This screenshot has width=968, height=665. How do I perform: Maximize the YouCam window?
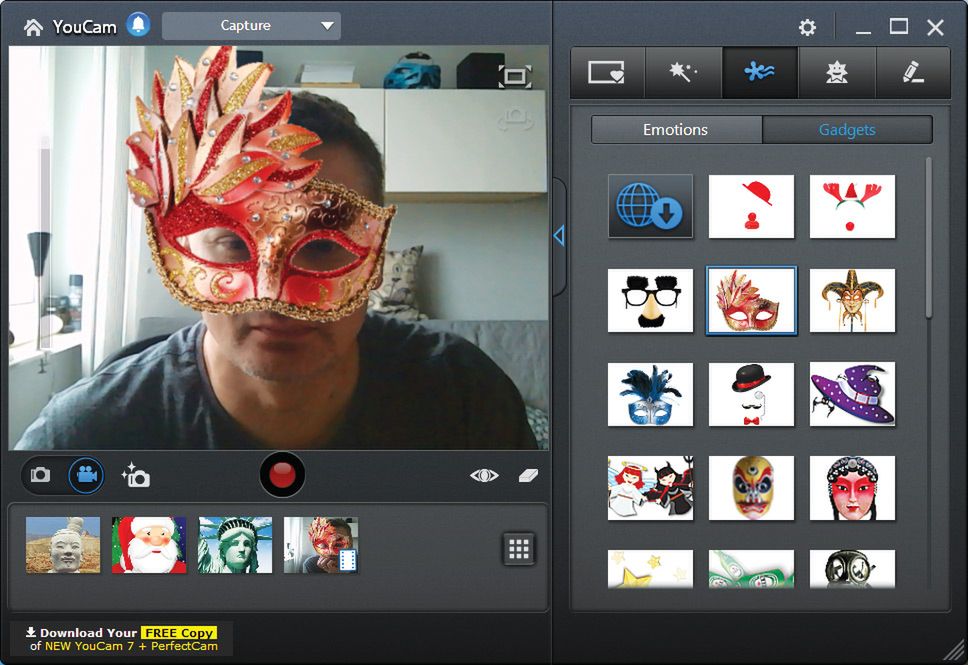point(899,27)
